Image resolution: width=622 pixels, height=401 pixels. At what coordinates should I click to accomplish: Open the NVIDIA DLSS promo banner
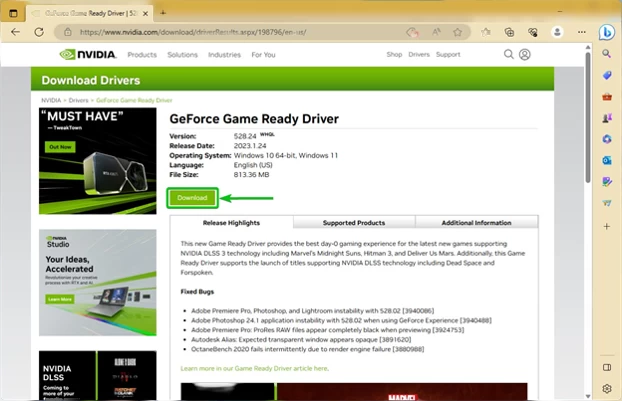coord(98,375)
